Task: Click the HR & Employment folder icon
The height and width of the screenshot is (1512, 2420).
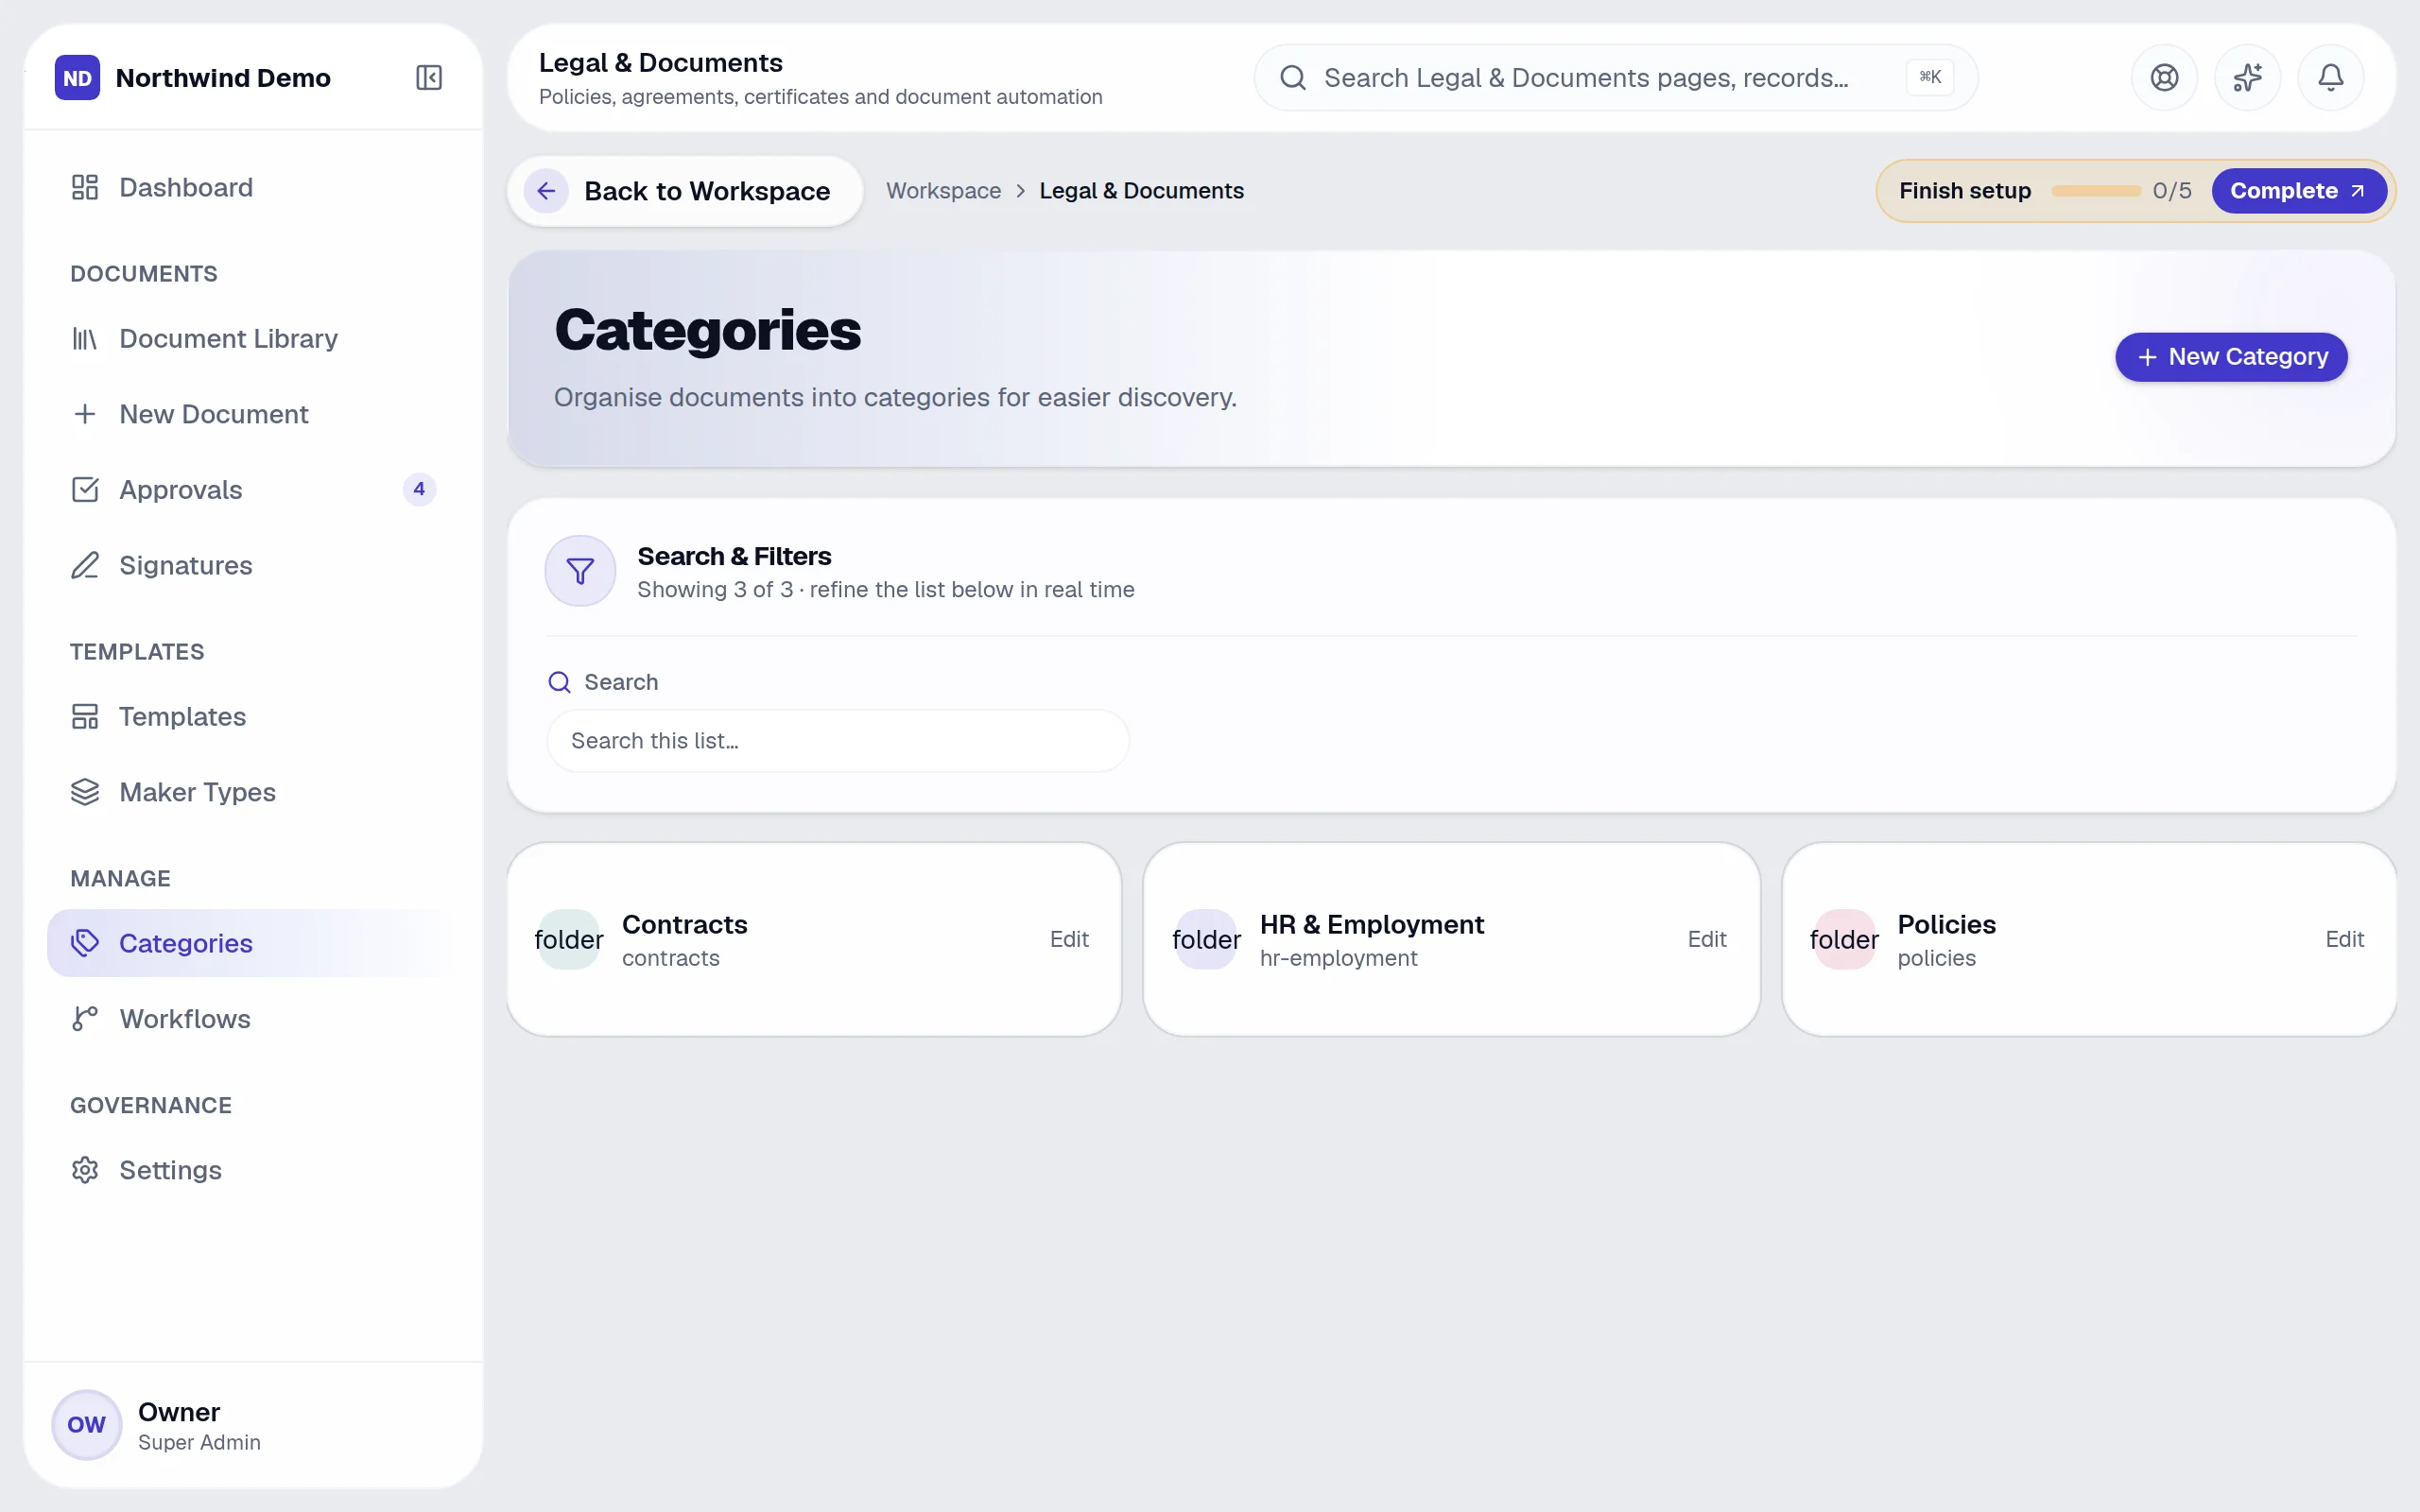Action: 1206,939
